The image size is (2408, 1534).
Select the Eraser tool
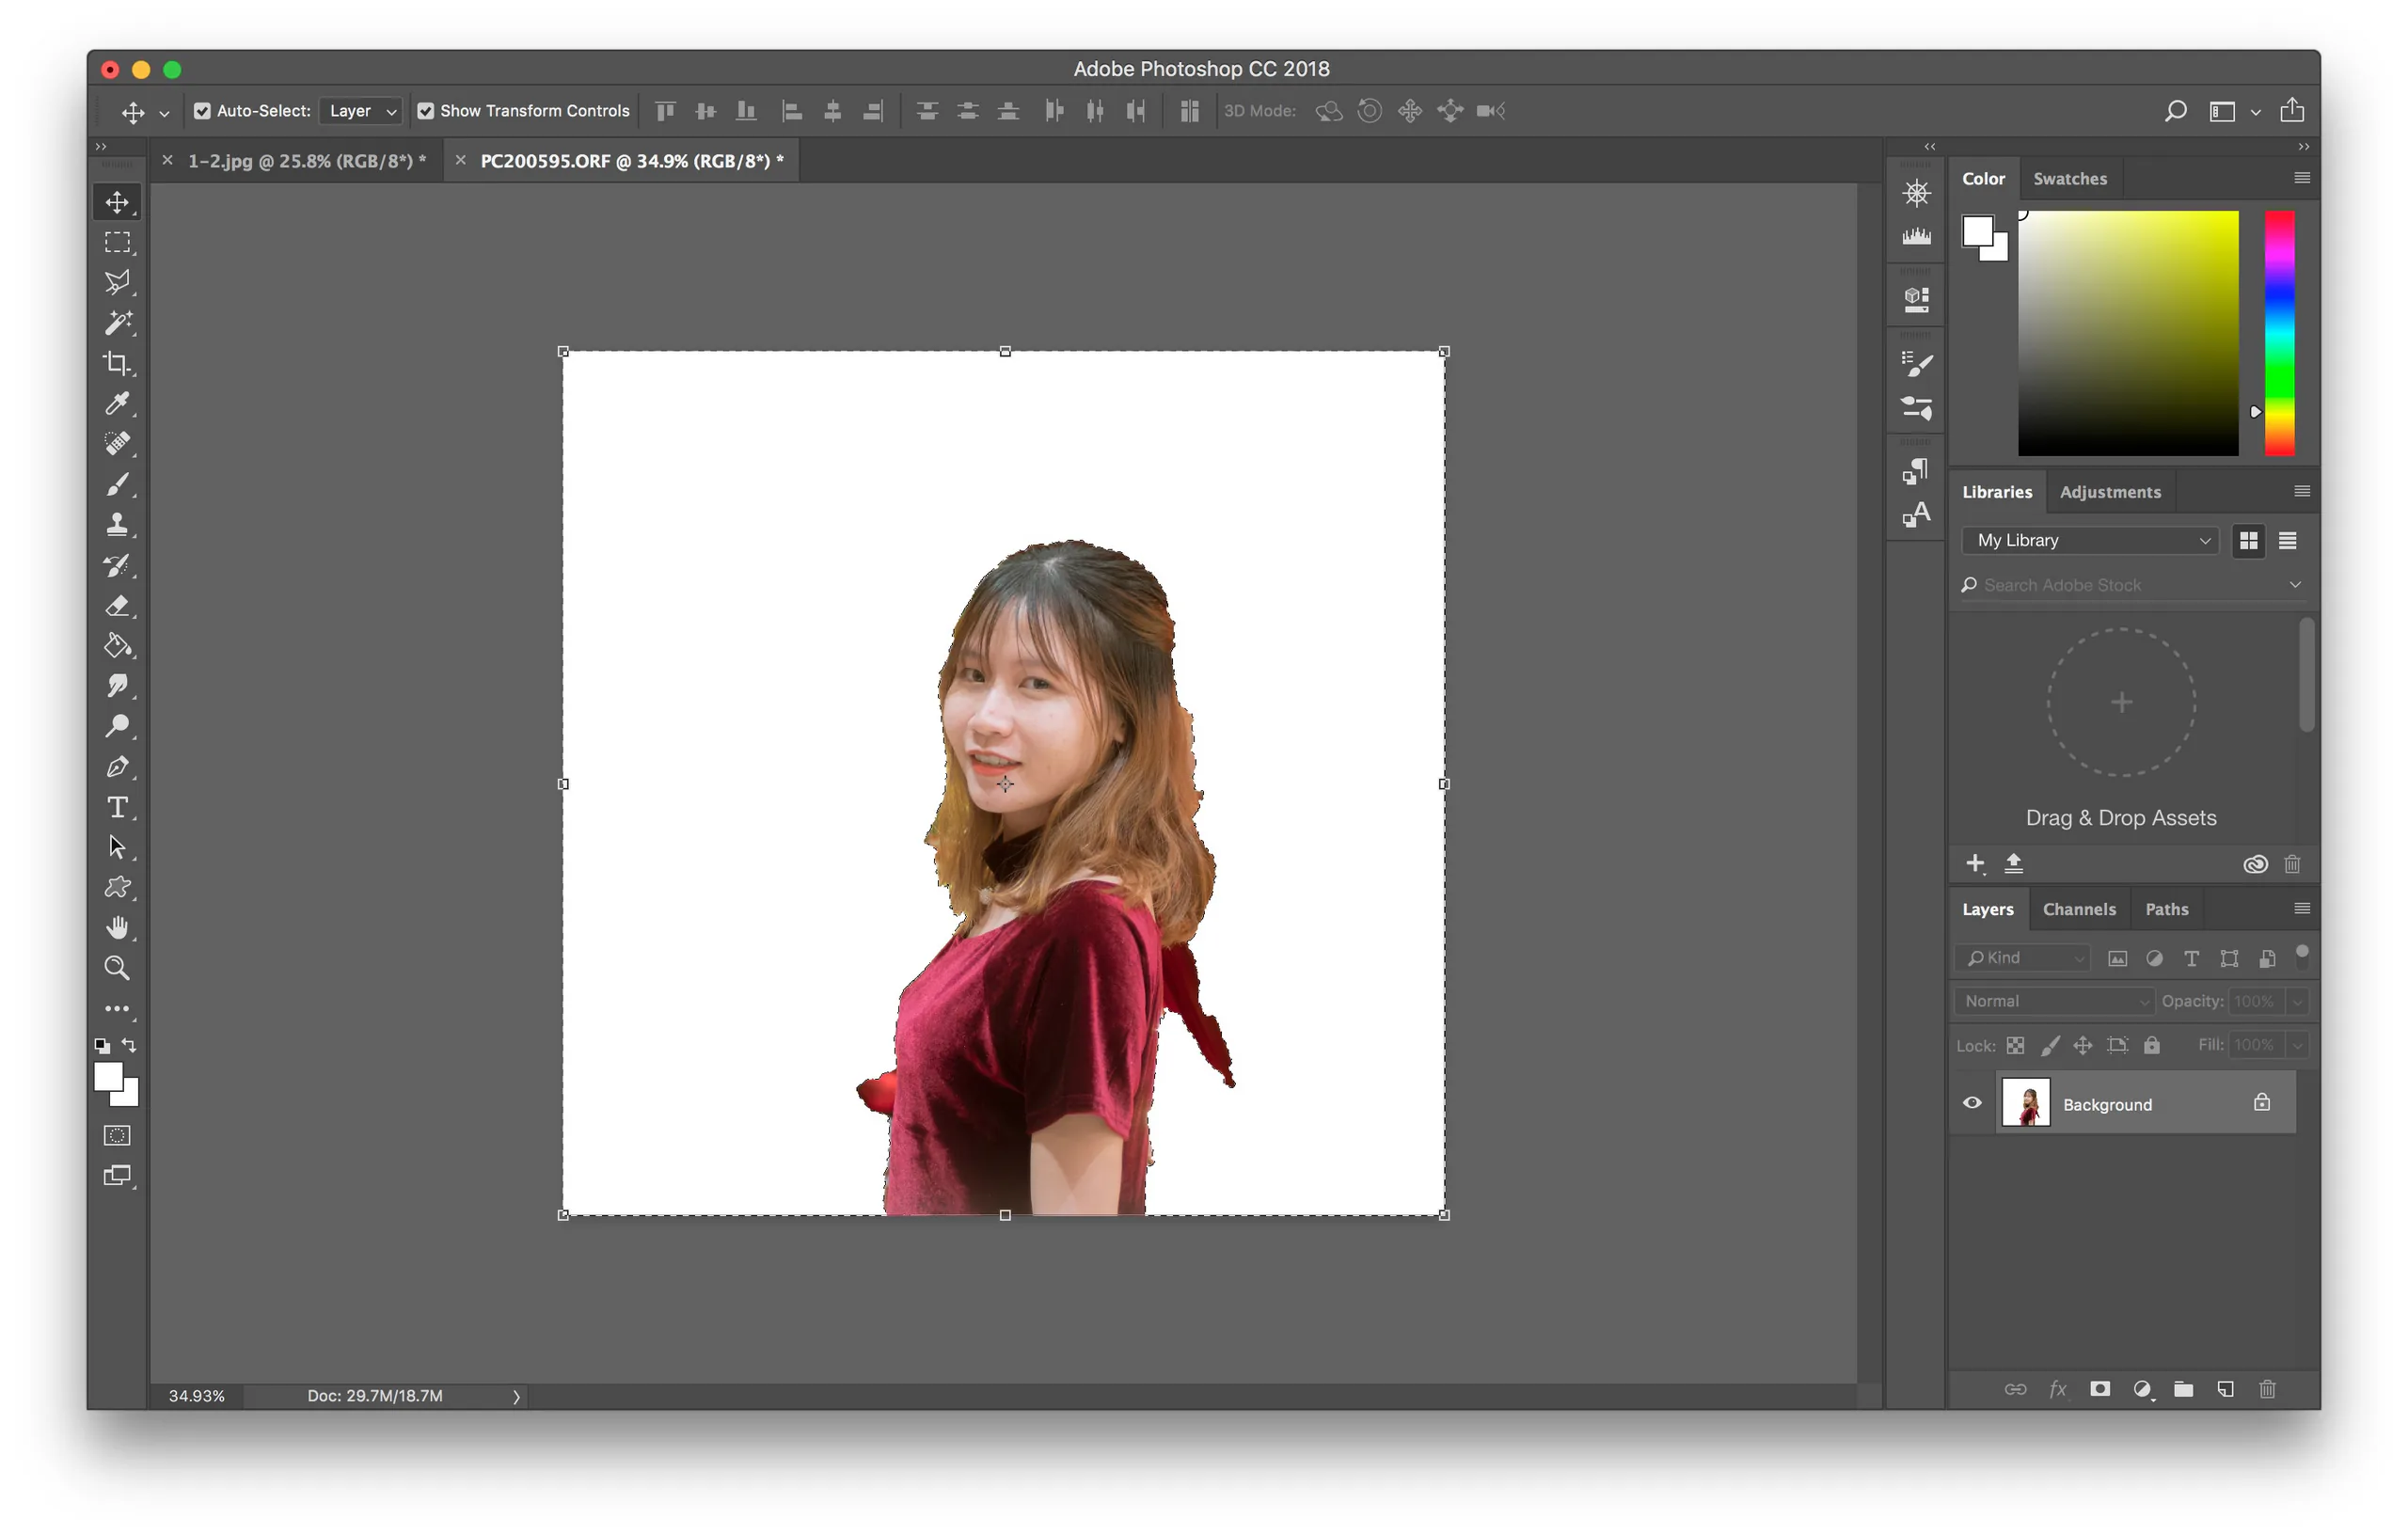point(117,605)
